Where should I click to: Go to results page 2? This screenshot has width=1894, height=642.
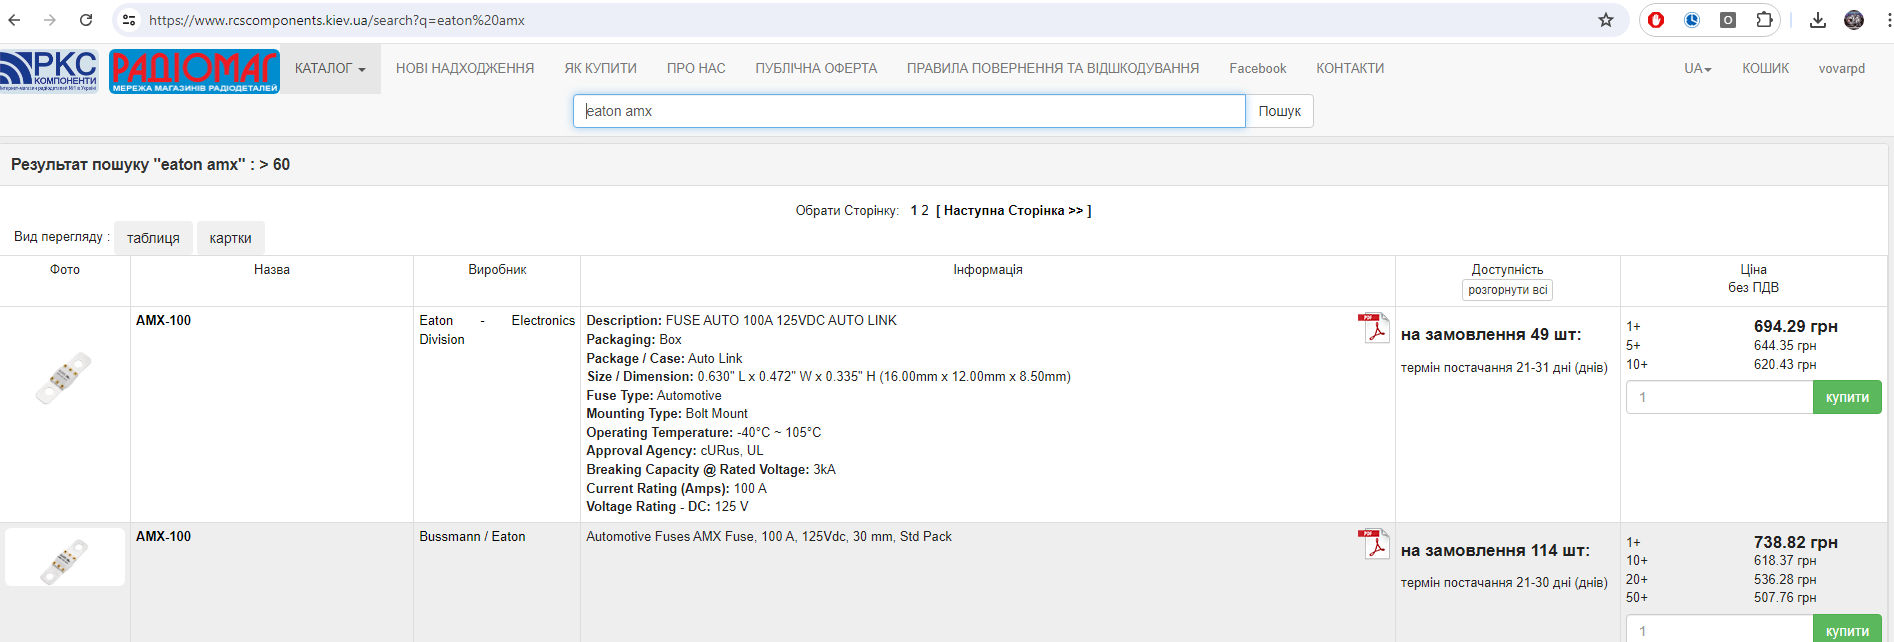click(925, 211)
